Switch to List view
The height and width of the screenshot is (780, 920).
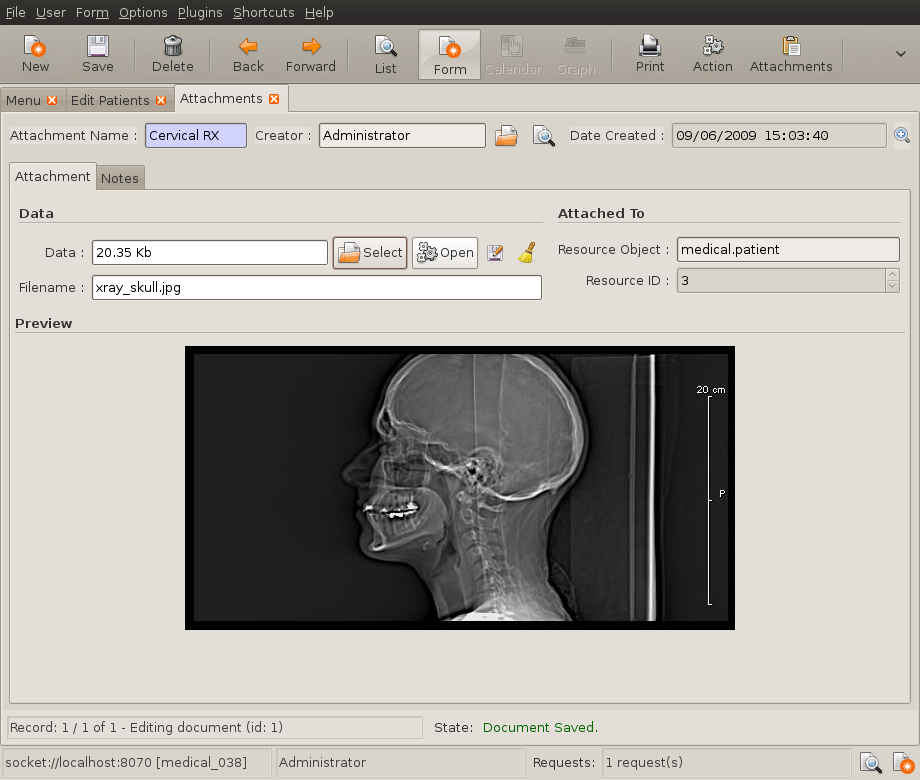385,54
